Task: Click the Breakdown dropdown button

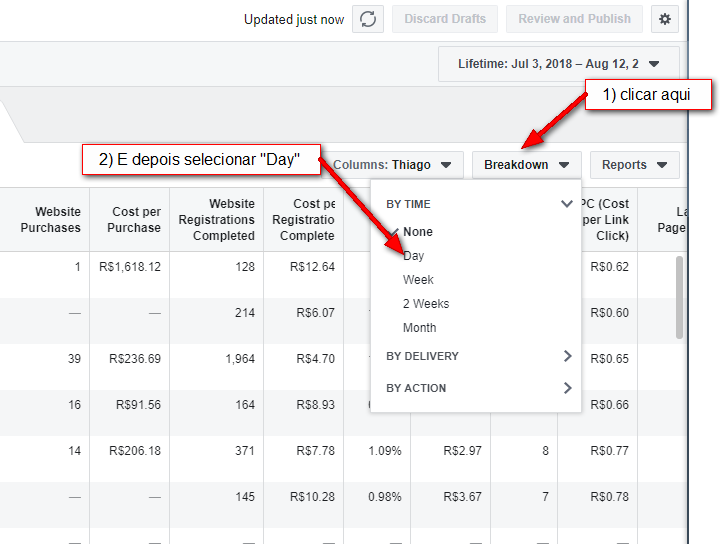Action: point(527,165)
